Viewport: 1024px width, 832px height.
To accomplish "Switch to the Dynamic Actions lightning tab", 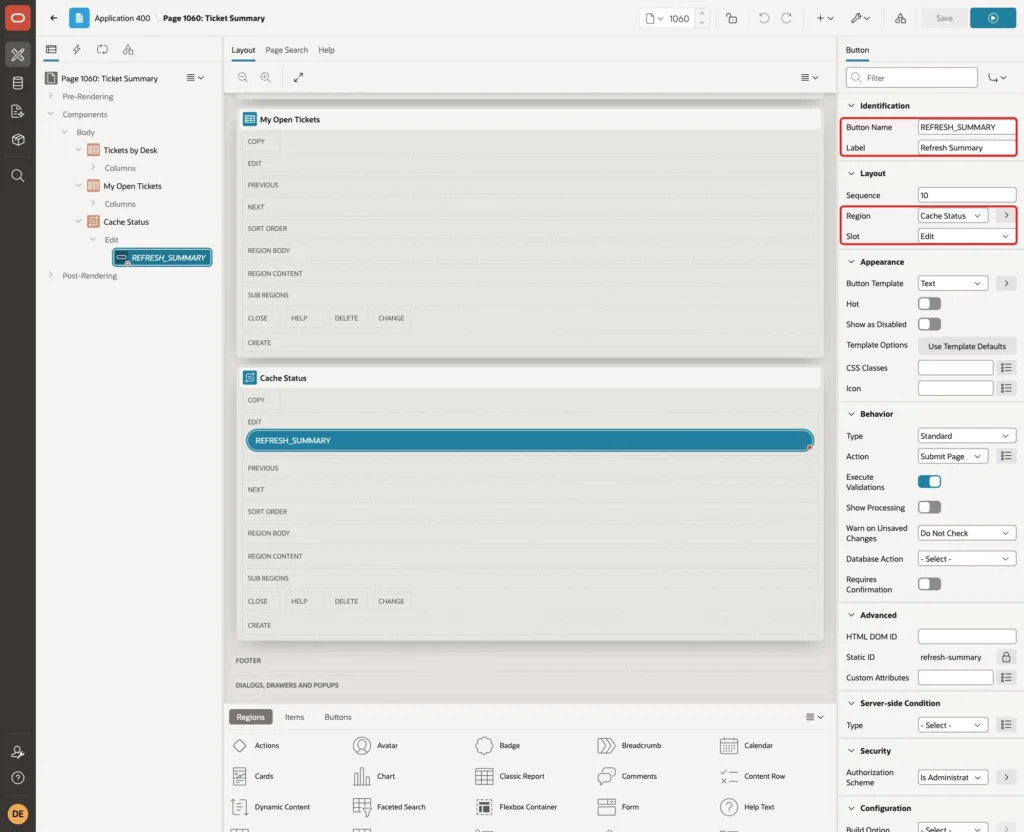I will click(x=76, y=50).
